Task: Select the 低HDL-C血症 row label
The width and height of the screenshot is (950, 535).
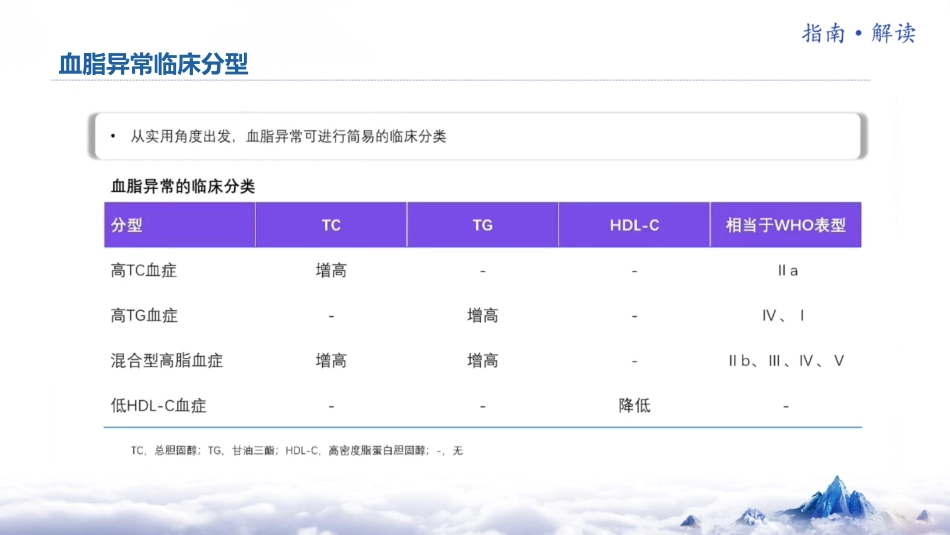Action: [159, 405]
